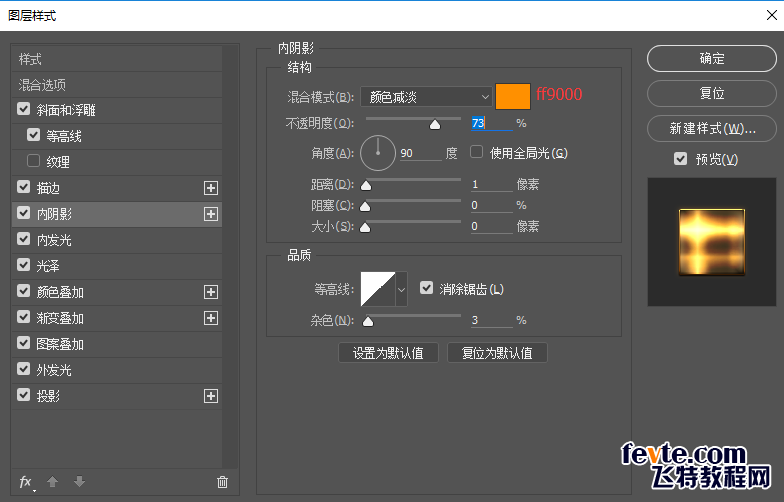This screenshot has width=784, height=502.
Task: Click the 距离 slider handle
Action: point(366,186)
